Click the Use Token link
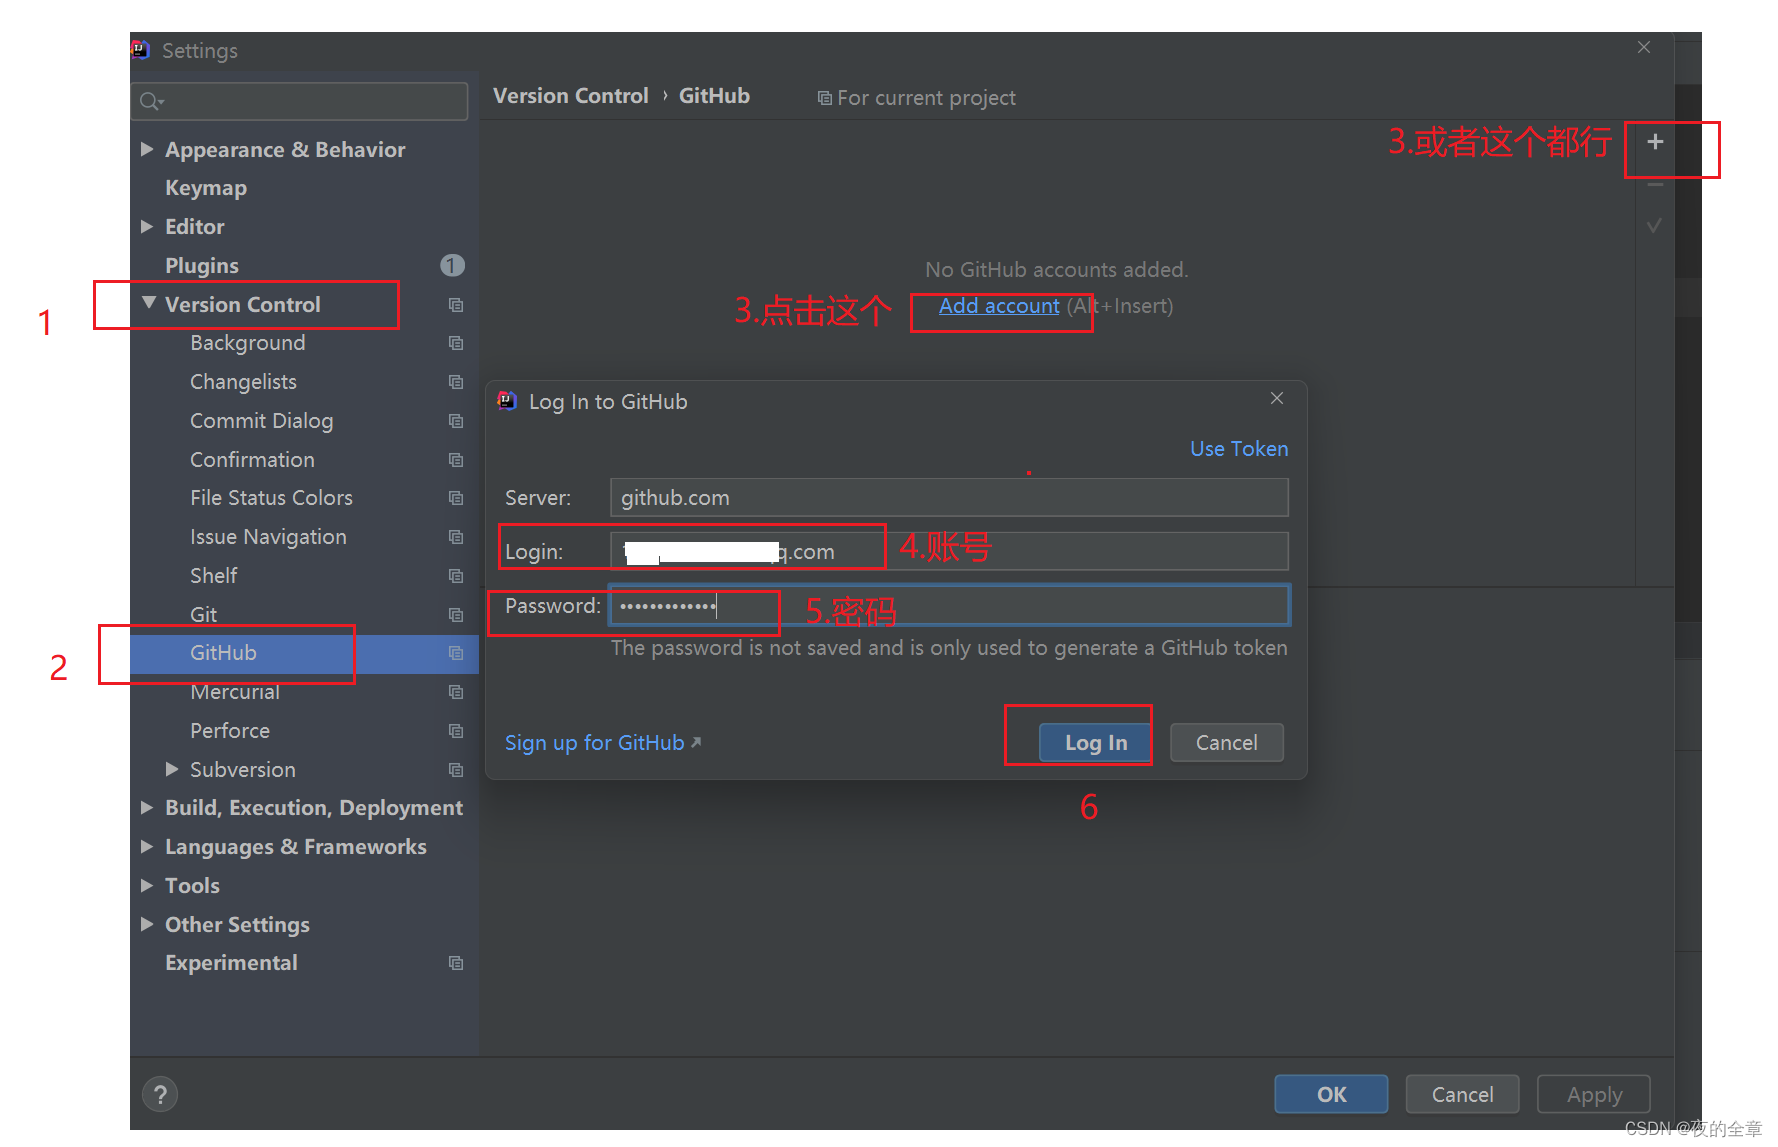This screenshot has width=1778, height=1147. [x=1239, y=449]
